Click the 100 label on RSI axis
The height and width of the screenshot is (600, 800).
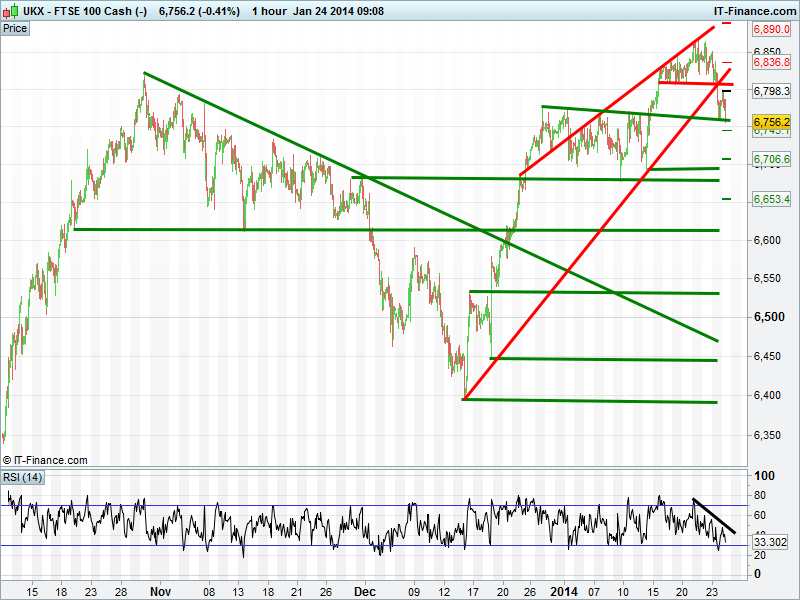(764, 476)
